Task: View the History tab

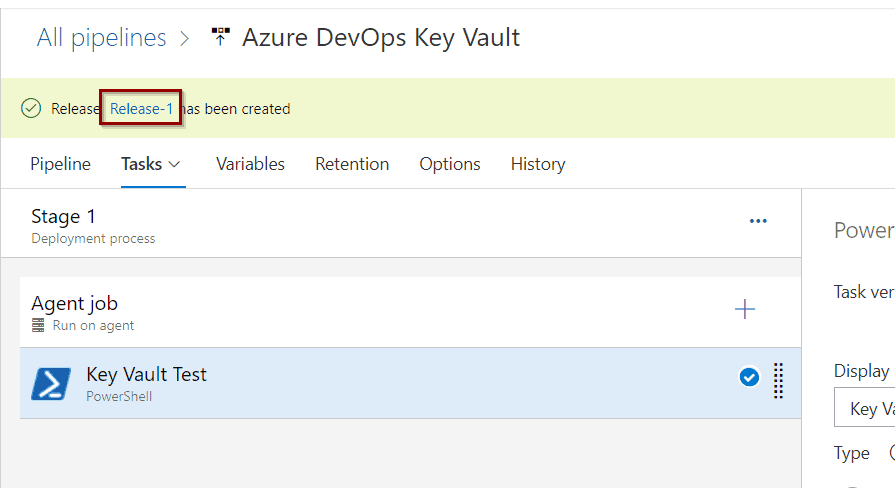Action: coord(538,164)
